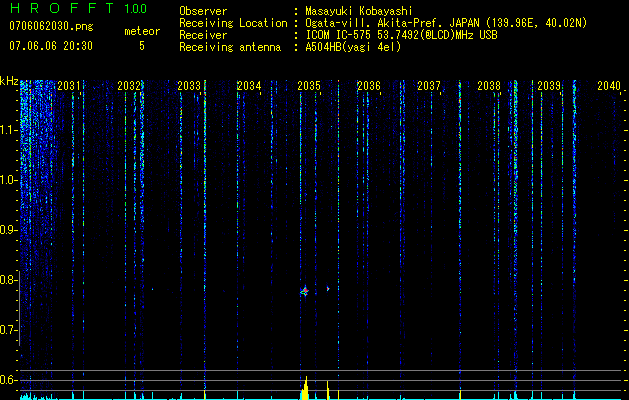
Task: Click the 2037 time marker
Action: (428, 85)
